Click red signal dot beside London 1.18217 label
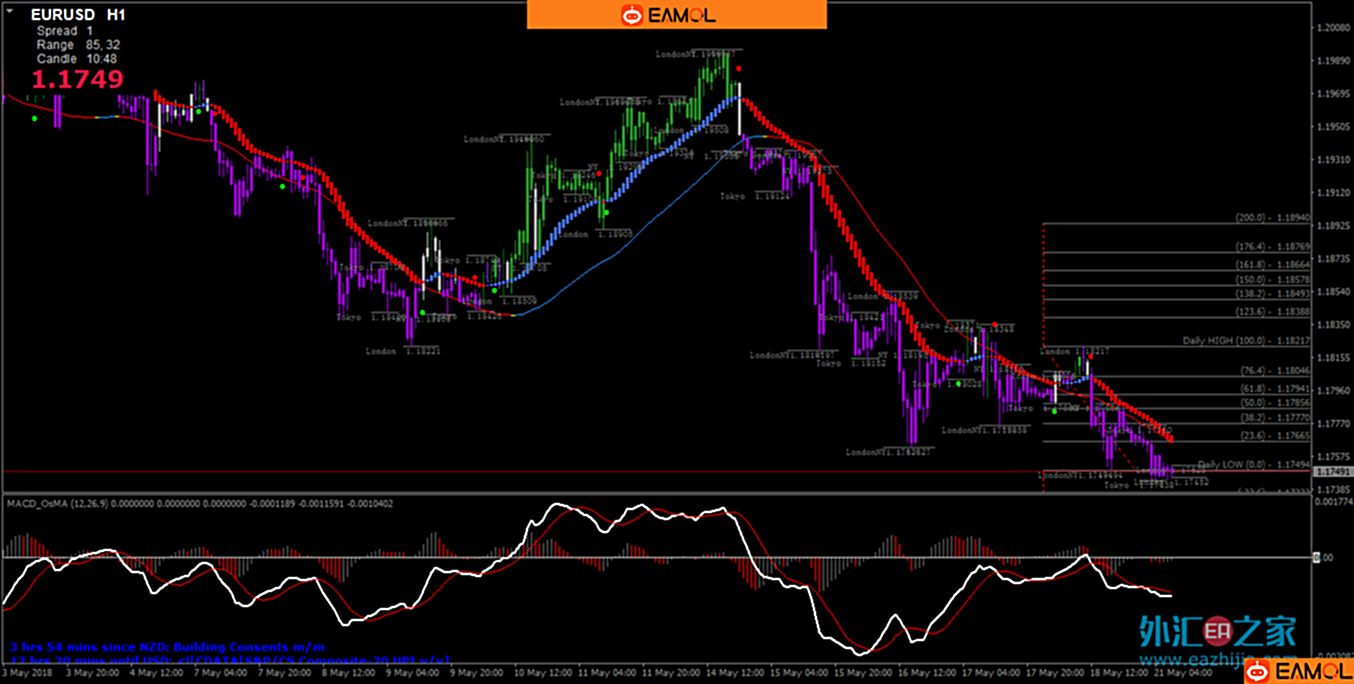1354x684 pixels. coord(1091,358)
